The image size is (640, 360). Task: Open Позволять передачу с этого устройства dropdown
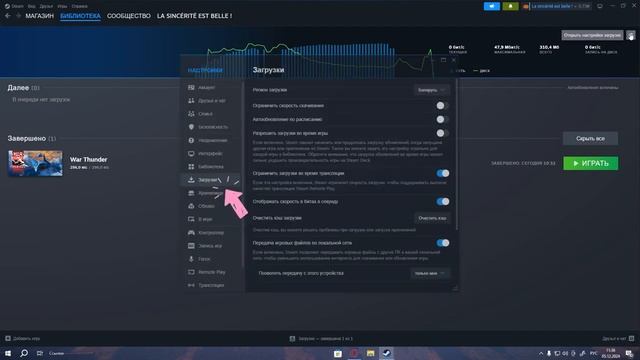click(430, 273)
